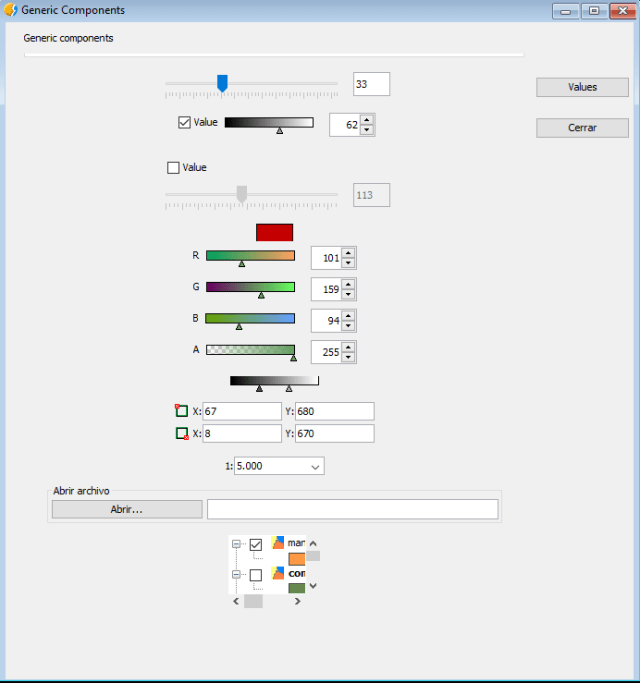Click the tree scroll right arrow
640x683 pixels.
coord(298,602)
